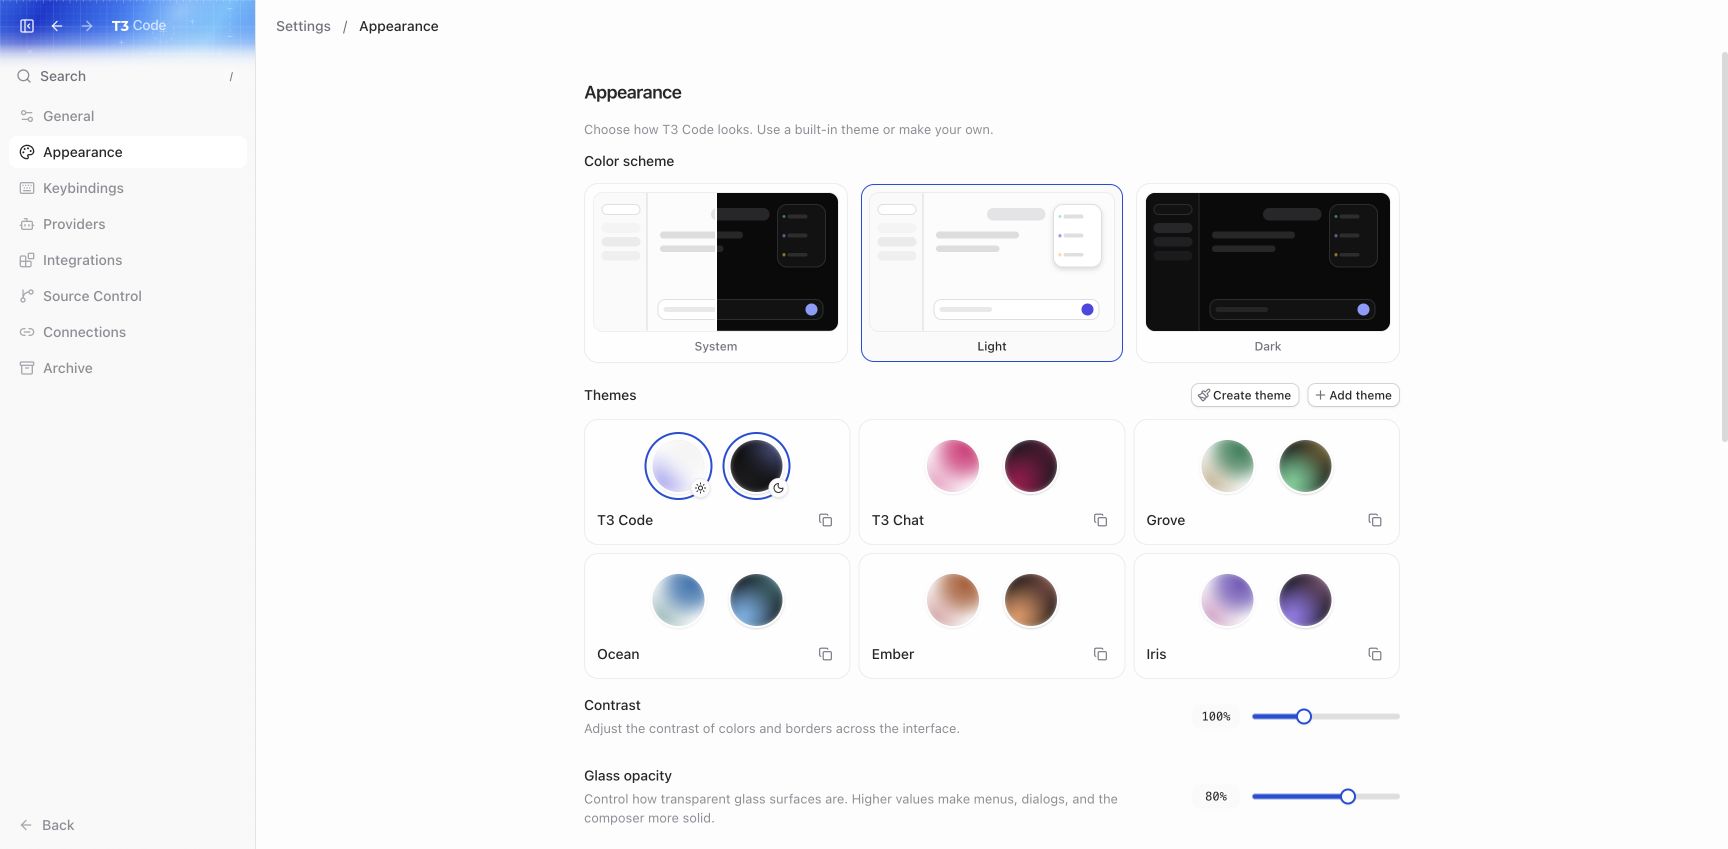Click the page vertical scrollbar
Image resolution: width=1728 pixels, height=849 pixels.
(1724, 245)
